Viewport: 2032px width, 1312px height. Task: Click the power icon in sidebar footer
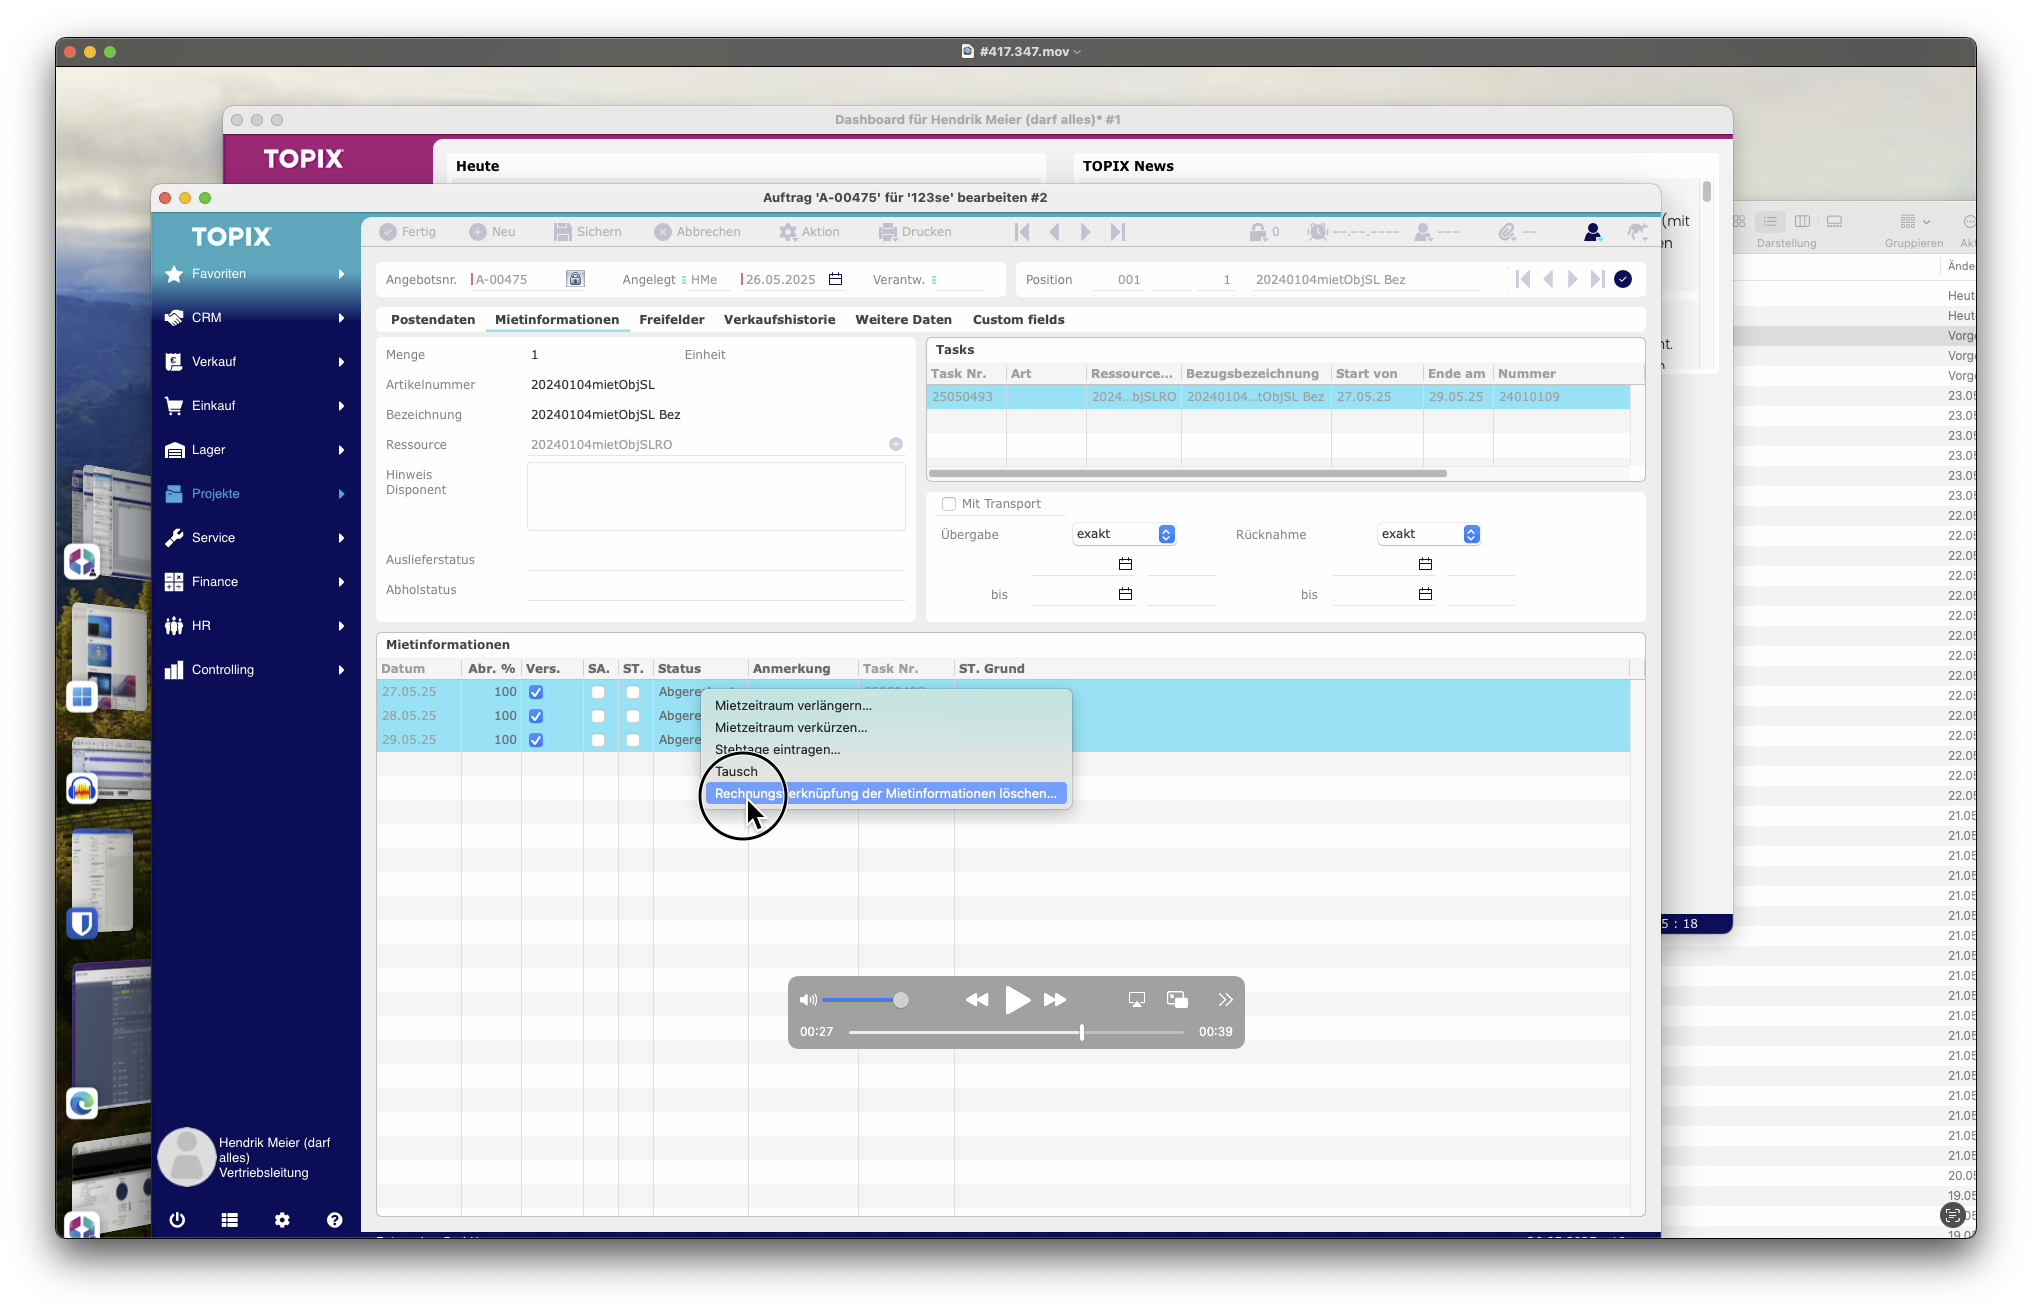pos(177,1219)
